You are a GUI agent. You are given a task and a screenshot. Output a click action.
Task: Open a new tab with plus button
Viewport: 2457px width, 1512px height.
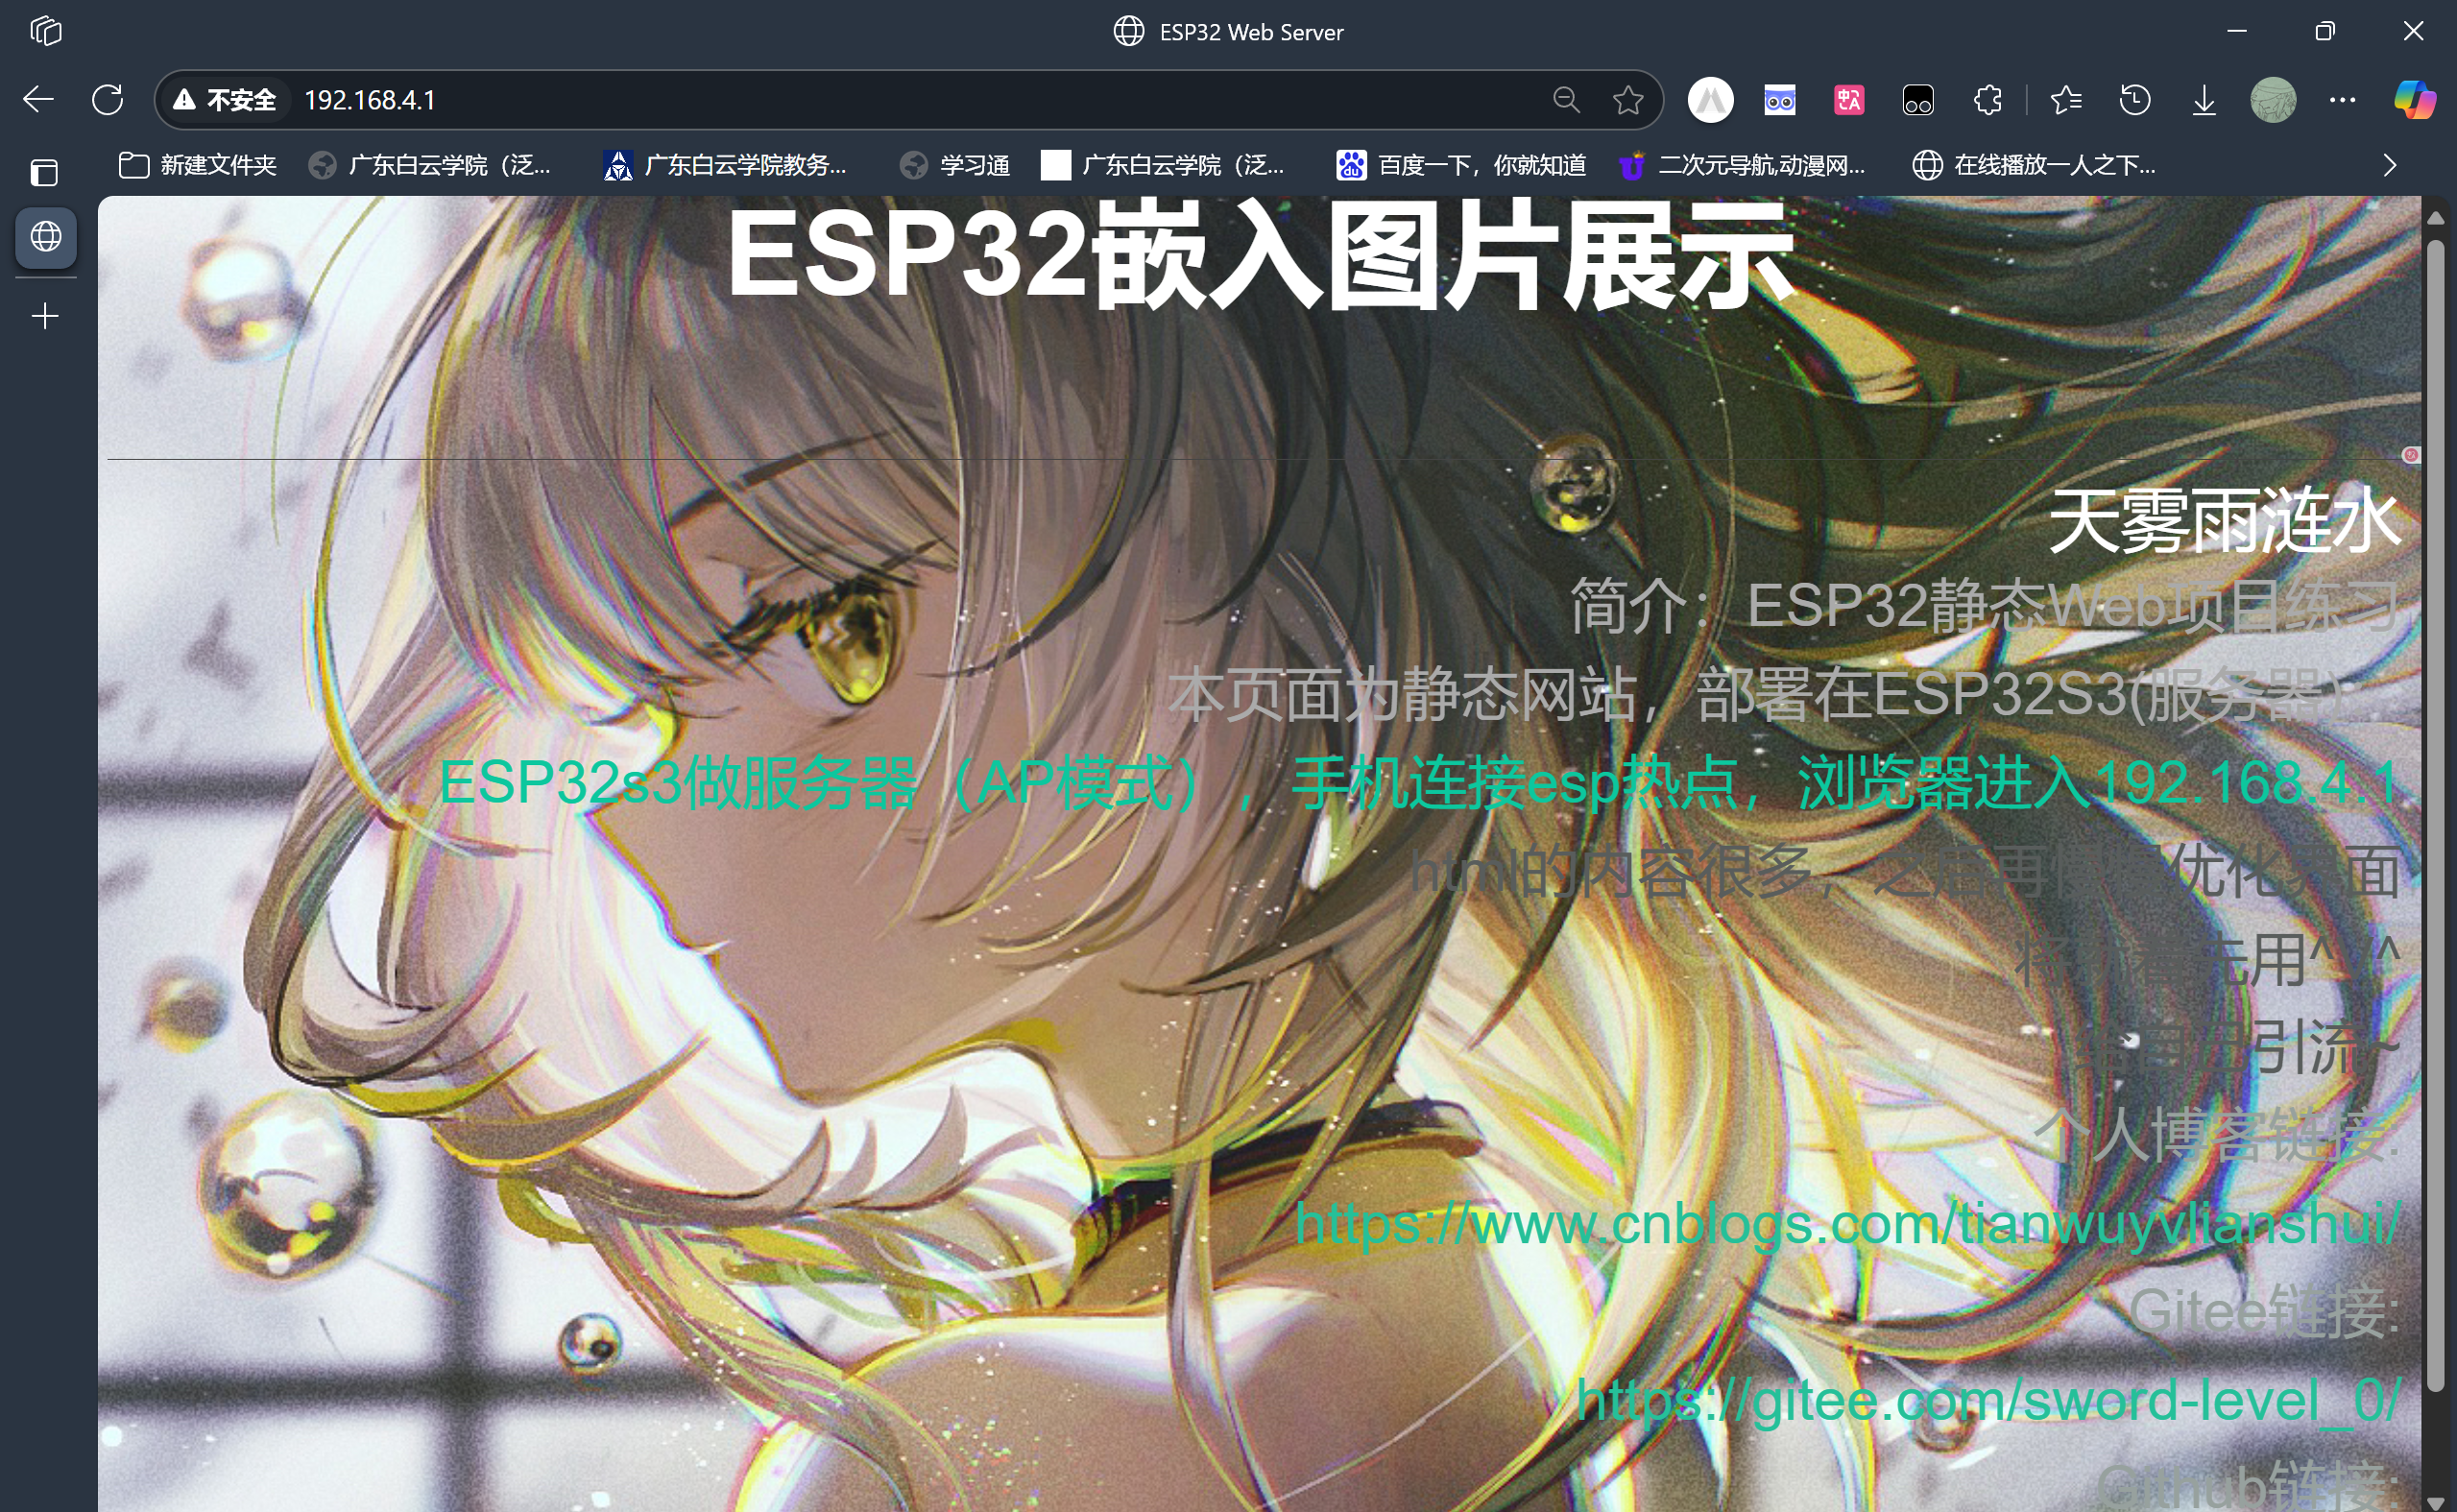(45, 317)
